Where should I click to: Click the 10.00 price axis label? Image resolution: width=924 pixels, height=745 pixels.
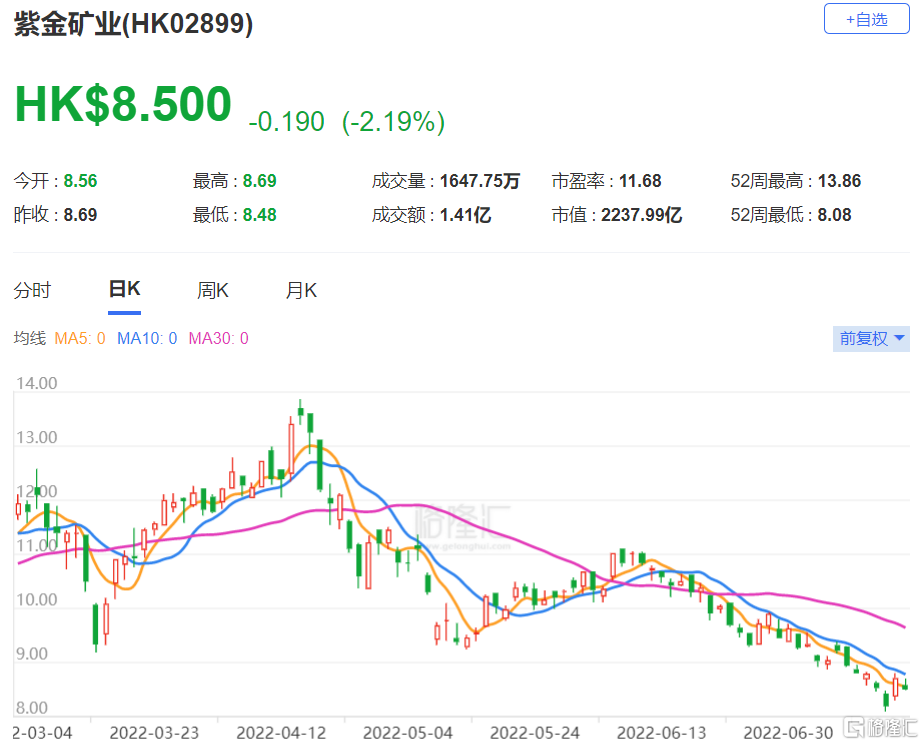[x=37, y=600]
